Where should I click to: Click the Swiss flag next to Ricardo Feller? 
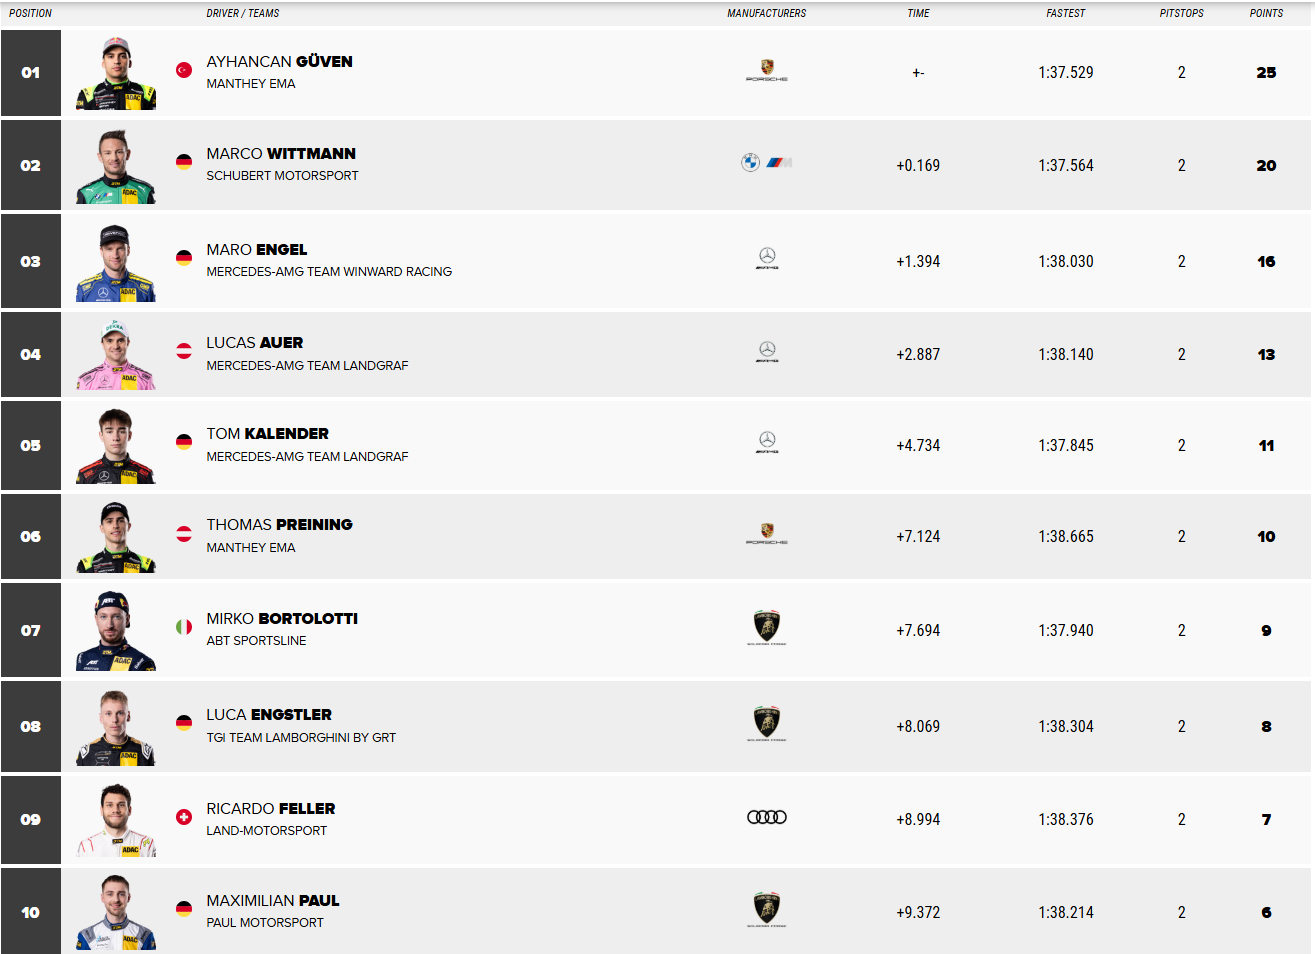pos(184,817)
